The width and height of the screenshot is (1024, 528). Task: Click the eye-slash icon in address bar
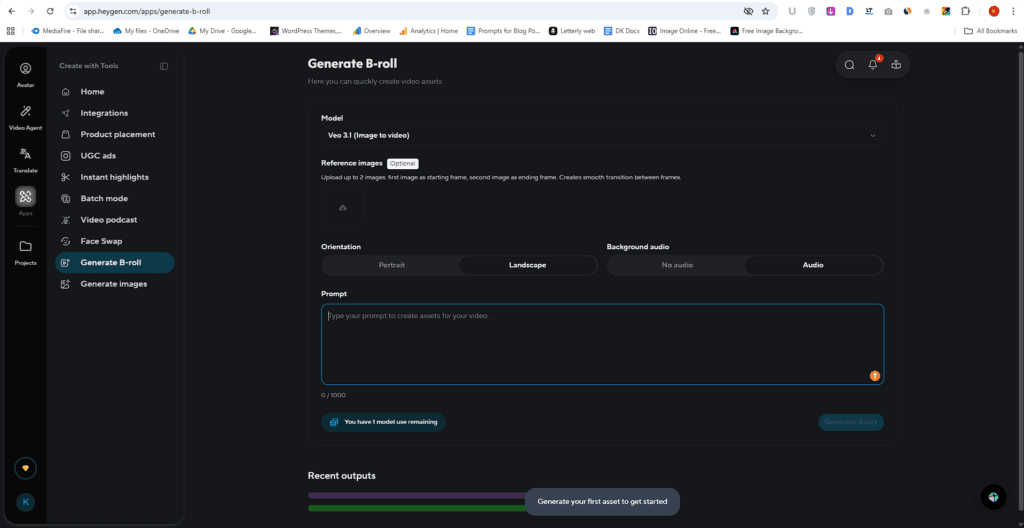click(748, 11)
